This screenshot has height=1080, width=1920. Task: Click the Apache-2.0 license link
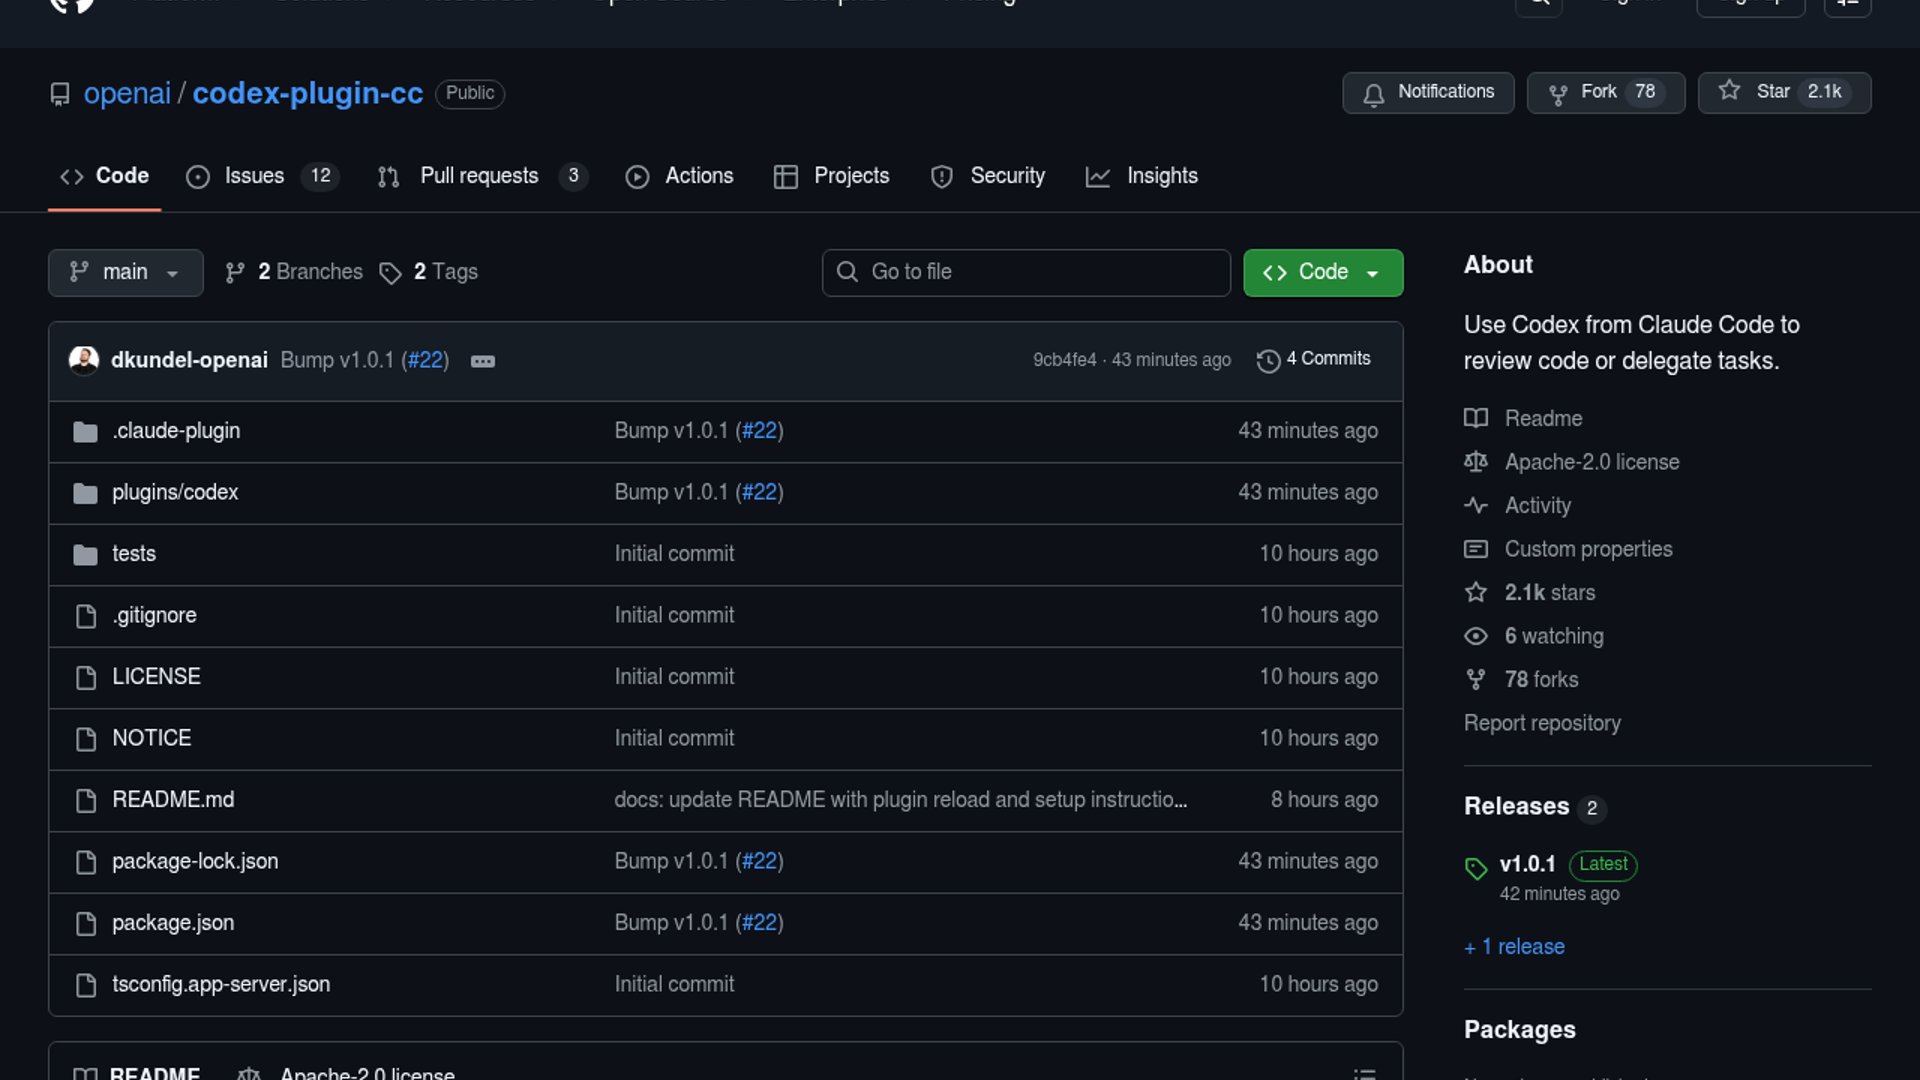(x=1591, y=462)
